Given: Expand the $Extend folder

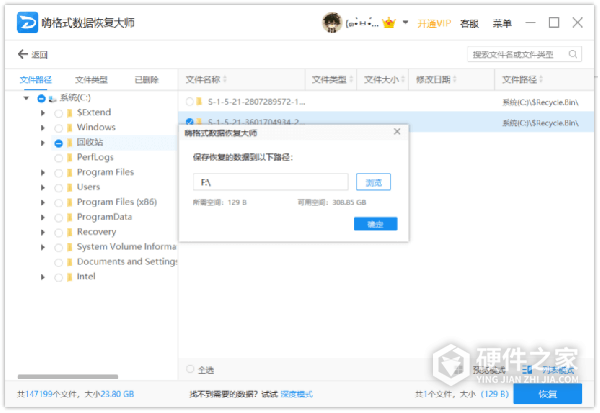Looking at the screenshot, I should point(43,113).
